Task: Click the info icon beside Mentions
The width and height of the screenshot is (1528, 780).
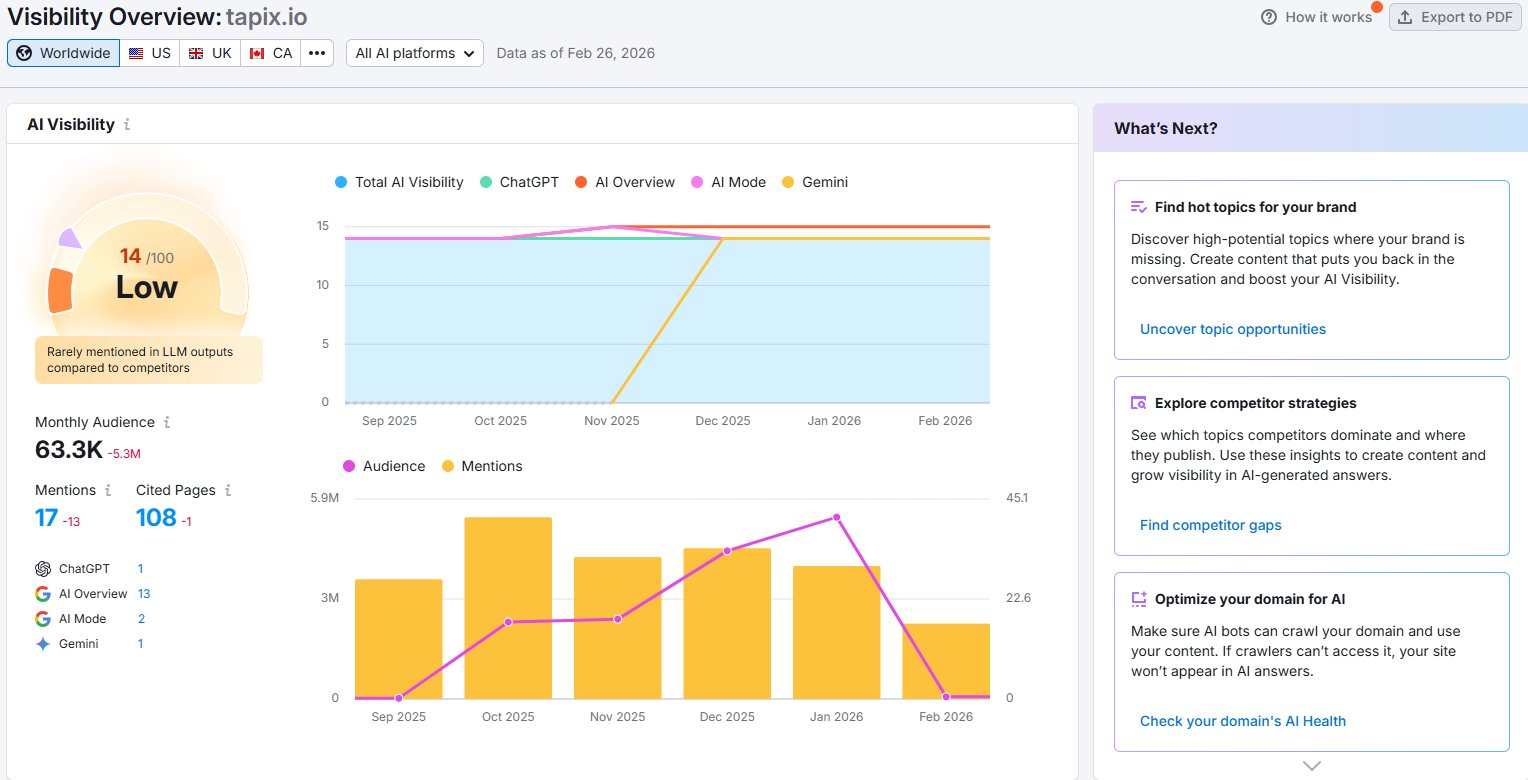Action: click(108, 490)
